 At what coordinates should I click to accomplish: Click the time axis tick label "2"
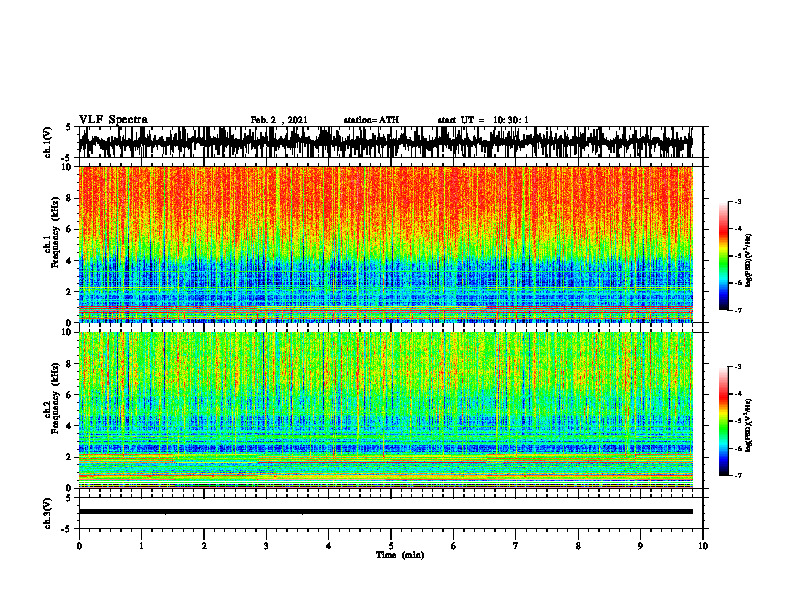tap(204, 546)
